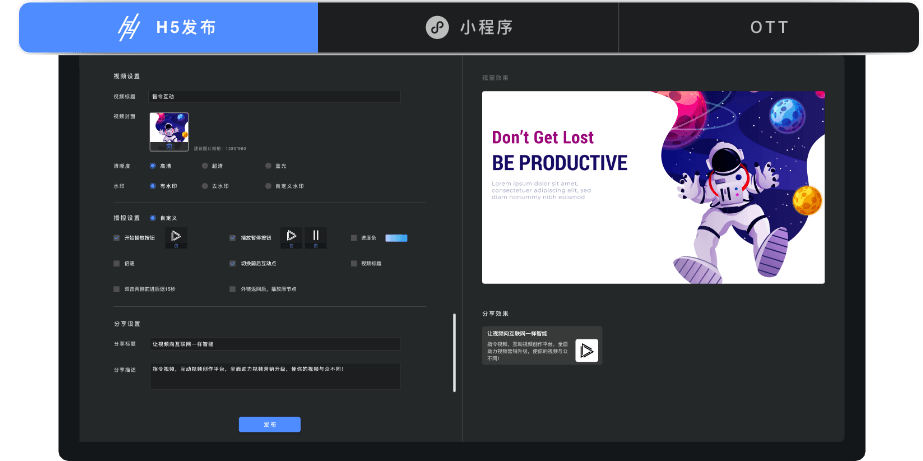923x461 pixels.
Task: Click the share title input field
Action: click(x=275, y=344)
